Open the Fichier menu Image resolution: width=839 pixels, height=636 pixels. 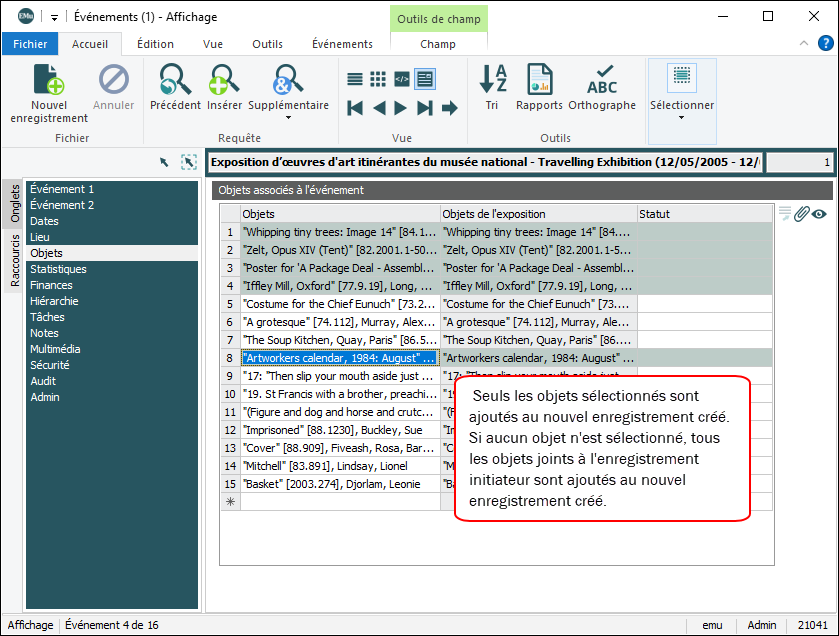(x=30, y=44)
